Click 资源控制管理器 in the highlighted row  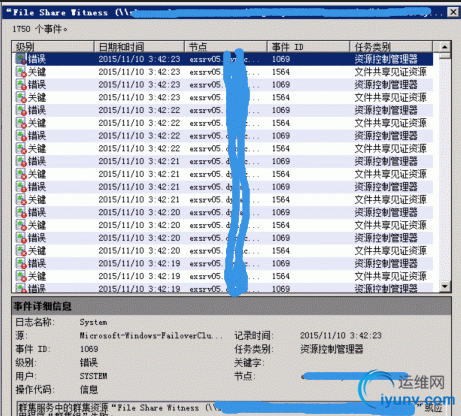386,59
